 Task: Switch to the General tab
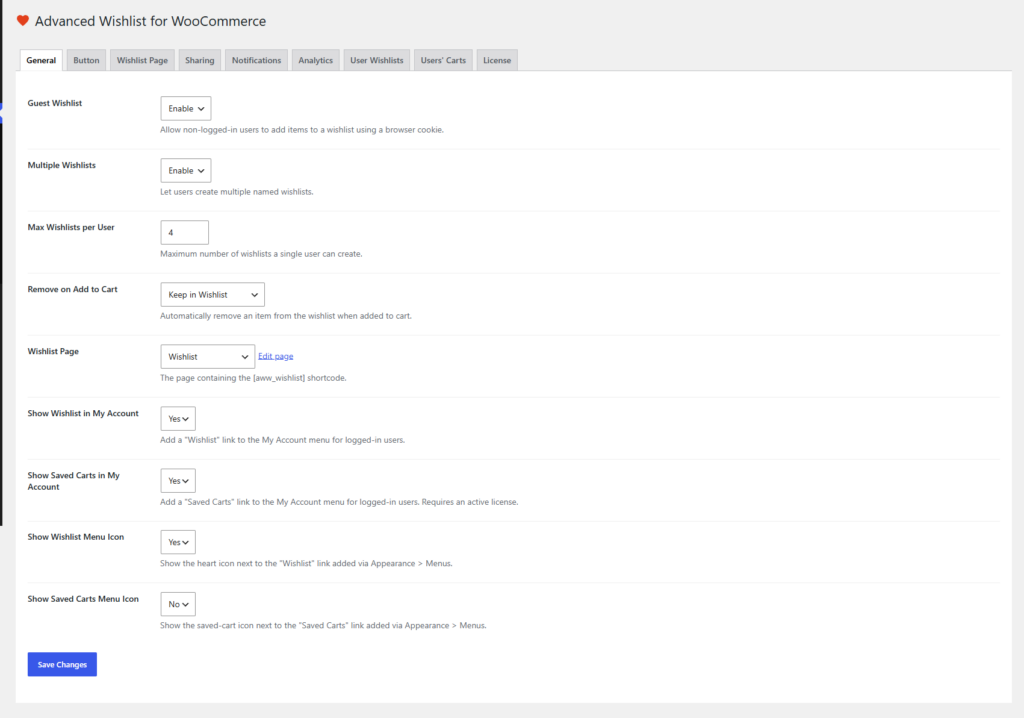(41, 60)
